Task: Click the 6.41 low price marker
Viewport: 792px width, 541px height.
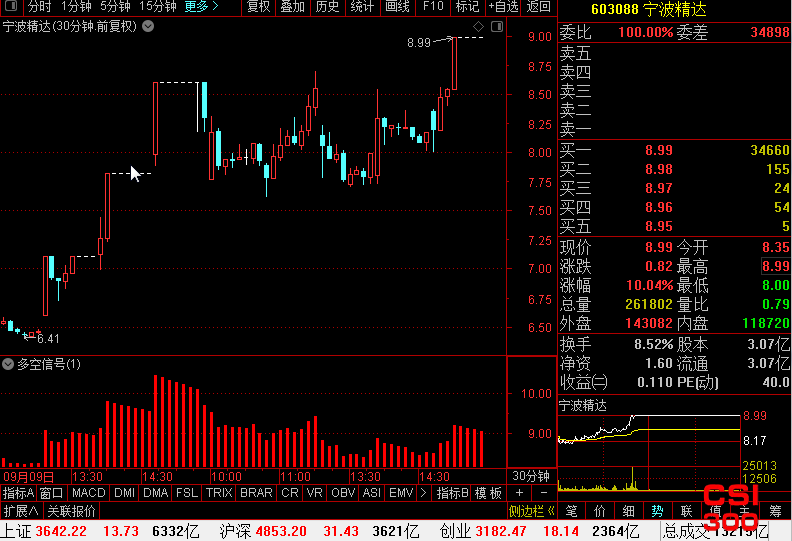Action: (48, 338)
